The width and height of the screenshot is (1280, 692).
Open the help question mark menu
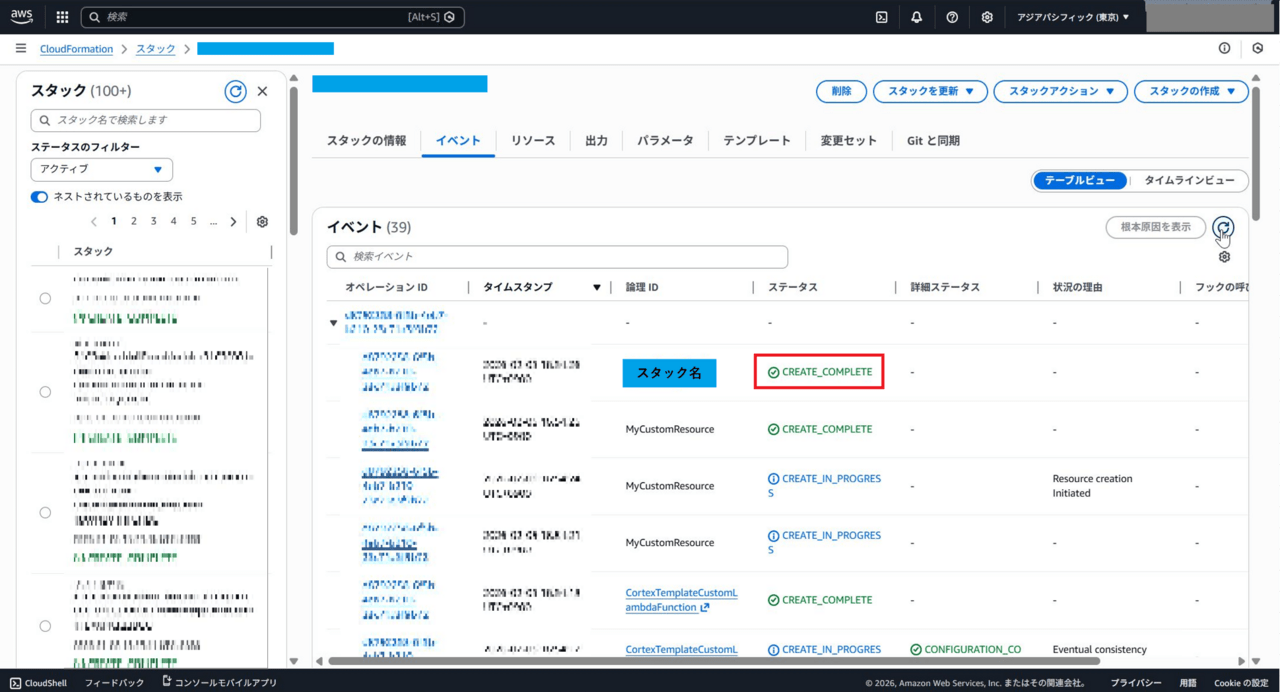(x=952, y=17)
